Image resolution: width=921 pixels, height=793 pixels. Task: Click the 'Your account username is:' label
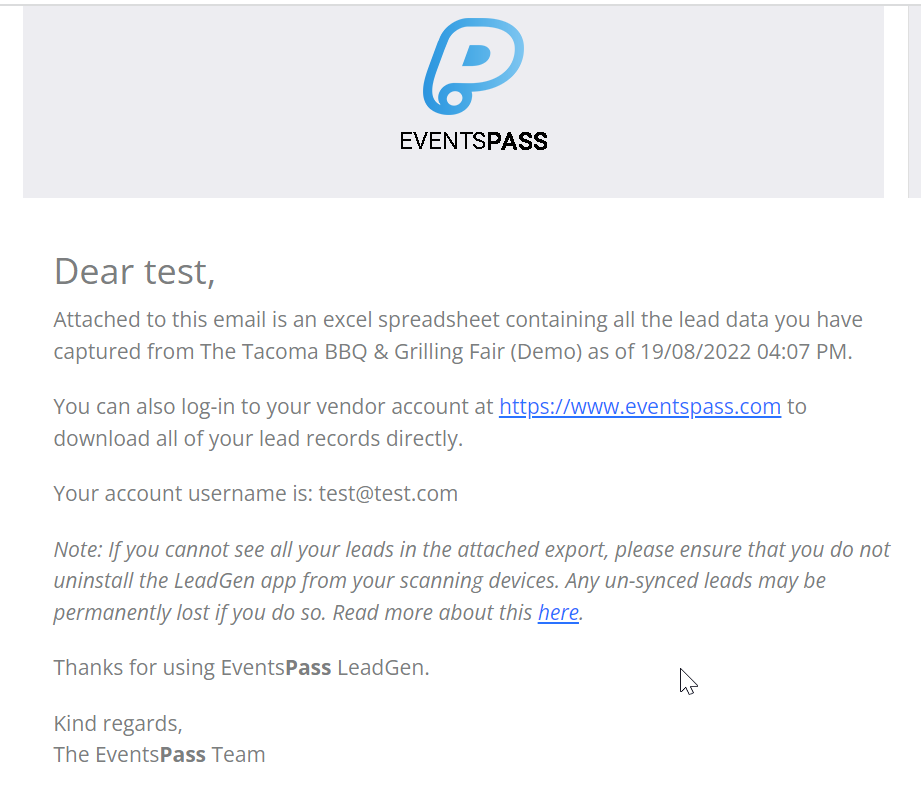(184, 493)
